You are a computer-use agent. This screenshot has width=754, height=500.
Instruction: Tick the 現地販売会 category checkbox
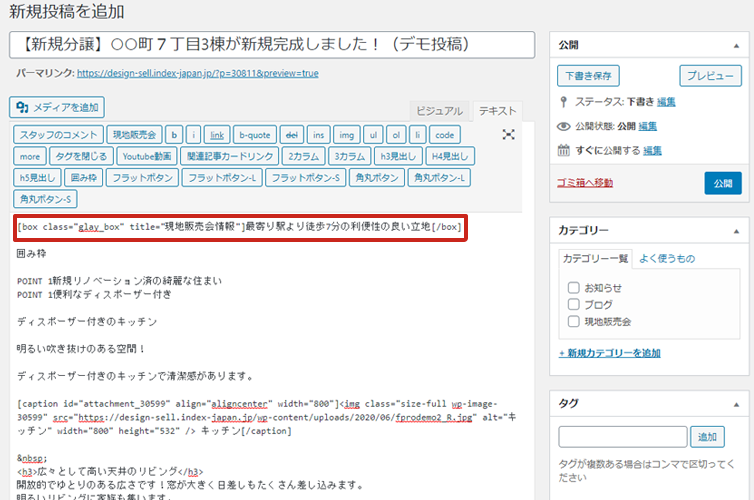point(574,321)
